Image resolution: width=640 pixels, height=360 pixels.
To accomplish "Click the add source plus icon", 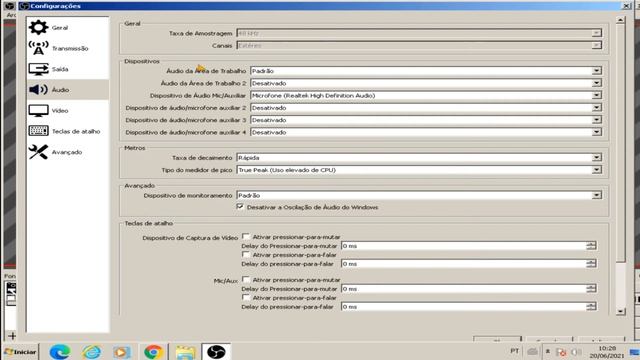I will [x=12, y=336].
